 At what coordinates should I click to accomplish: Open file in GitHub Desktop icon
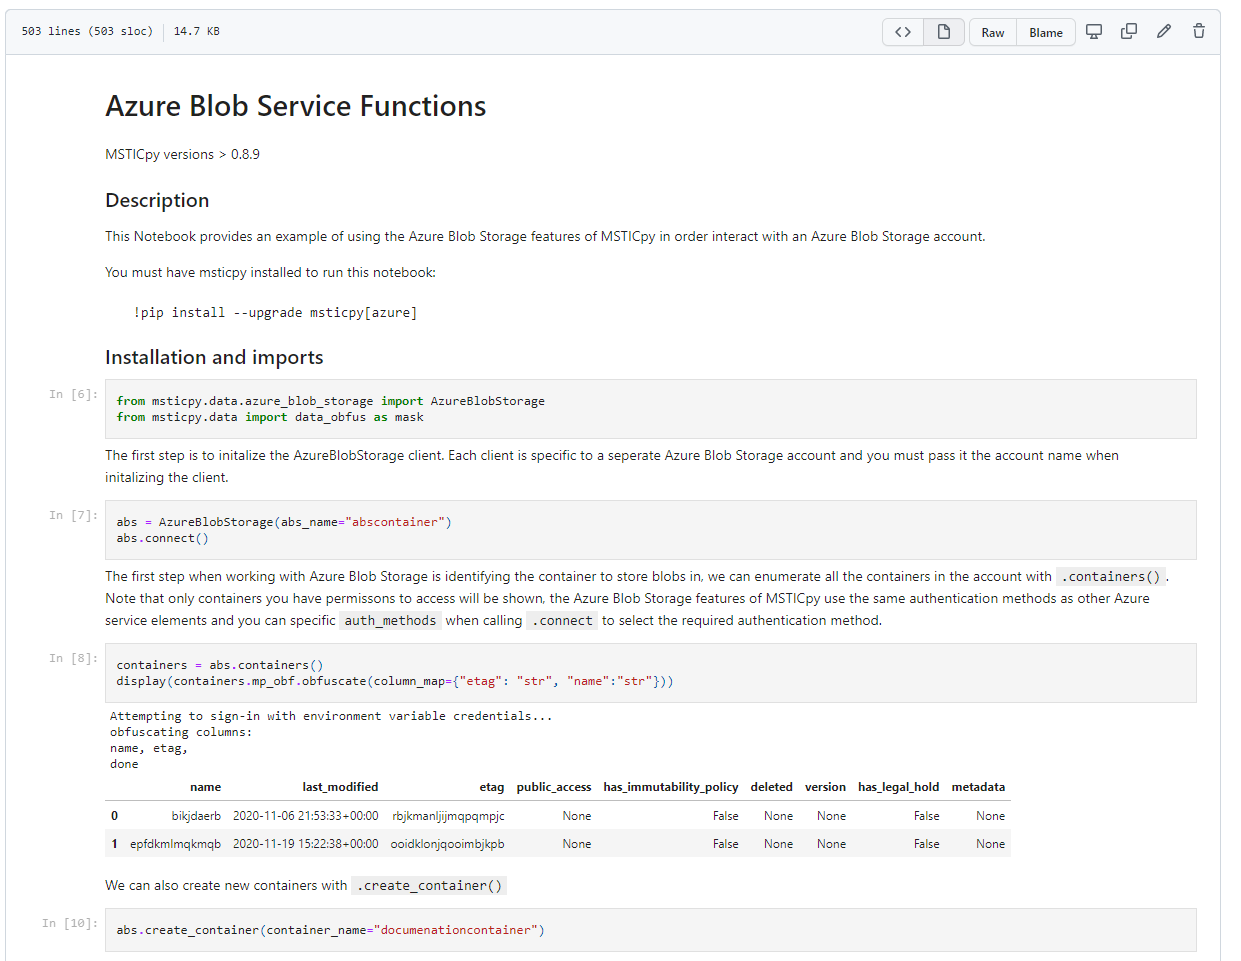pos(1094,32)
